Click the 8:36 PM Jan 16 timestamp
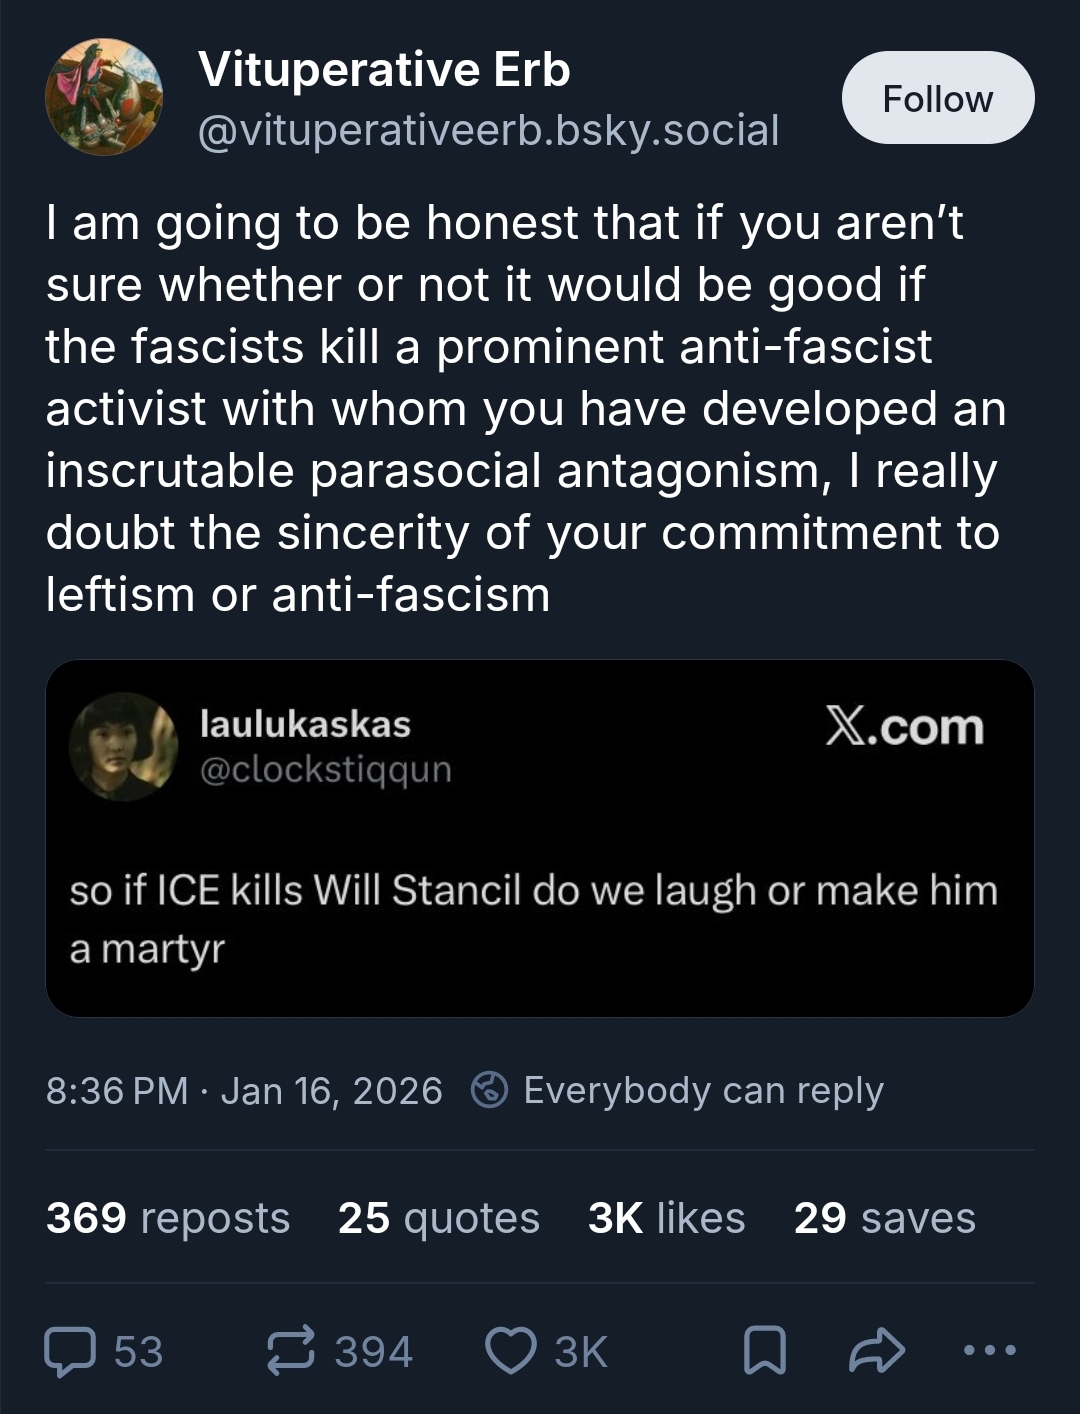 point(244,1090)
